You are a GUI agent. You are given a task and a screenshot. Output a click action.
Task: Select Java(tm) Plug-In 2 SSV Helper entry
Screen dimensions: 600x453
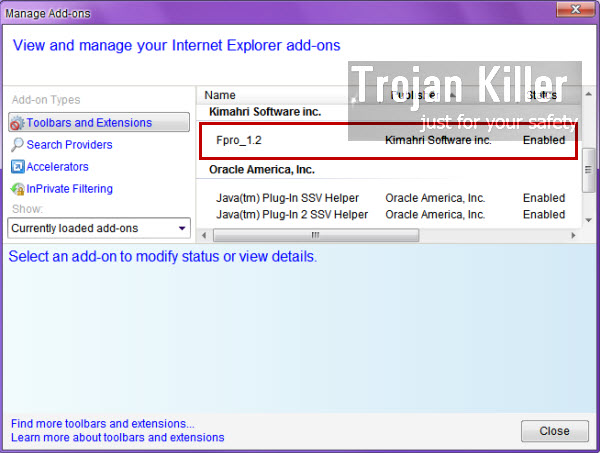pos(292,214)
